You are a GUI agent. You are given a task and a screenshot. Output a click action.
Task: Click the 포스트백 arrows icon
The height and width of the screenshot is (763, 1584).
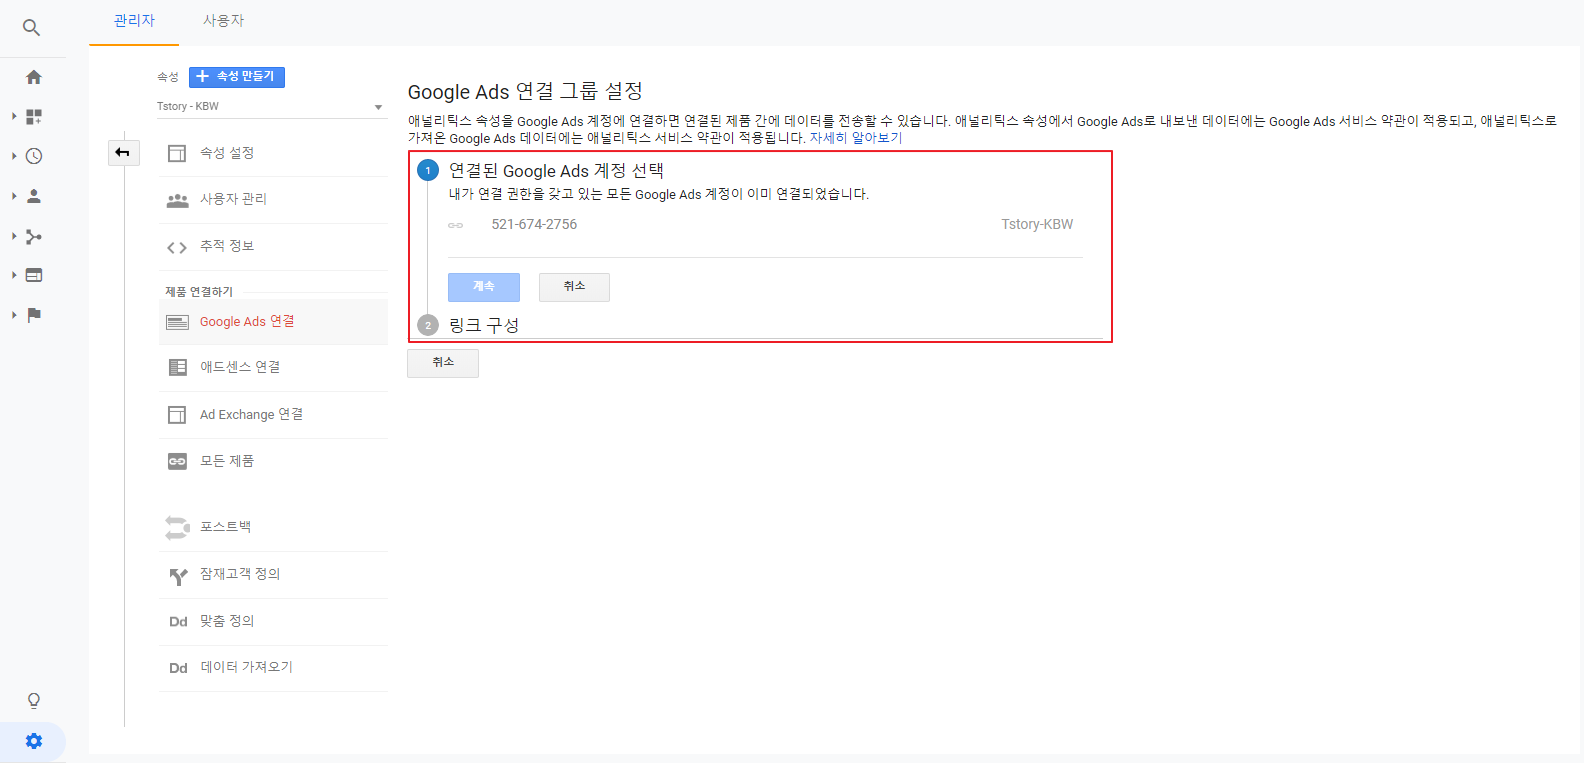(177, 527)
